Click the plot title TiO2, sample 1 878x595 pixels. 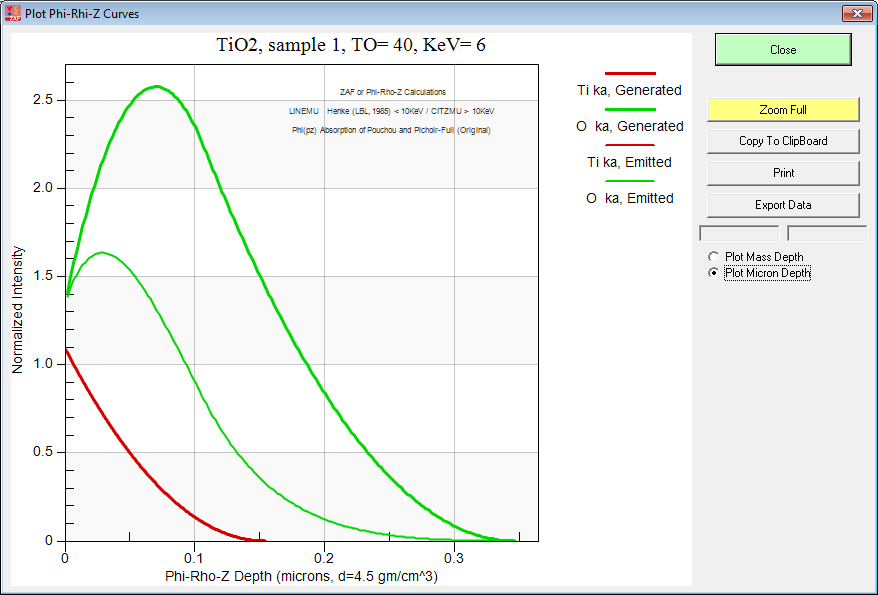[x=351, y=45]
